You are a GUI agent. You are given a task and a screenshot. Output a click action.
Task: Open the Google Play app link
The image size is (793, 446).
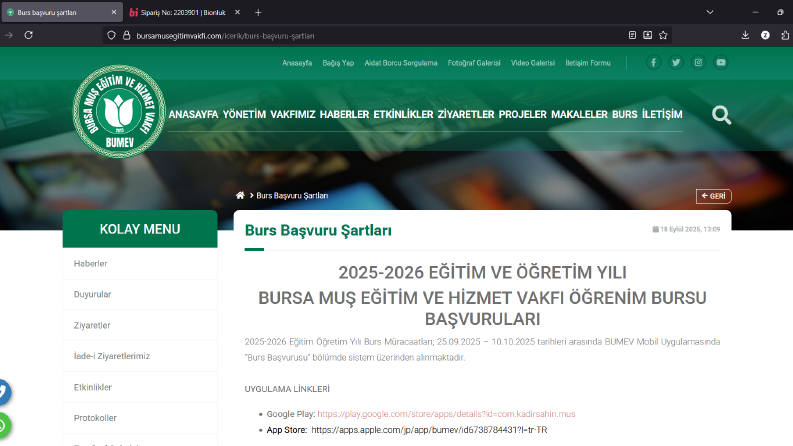tap(446, 414)
